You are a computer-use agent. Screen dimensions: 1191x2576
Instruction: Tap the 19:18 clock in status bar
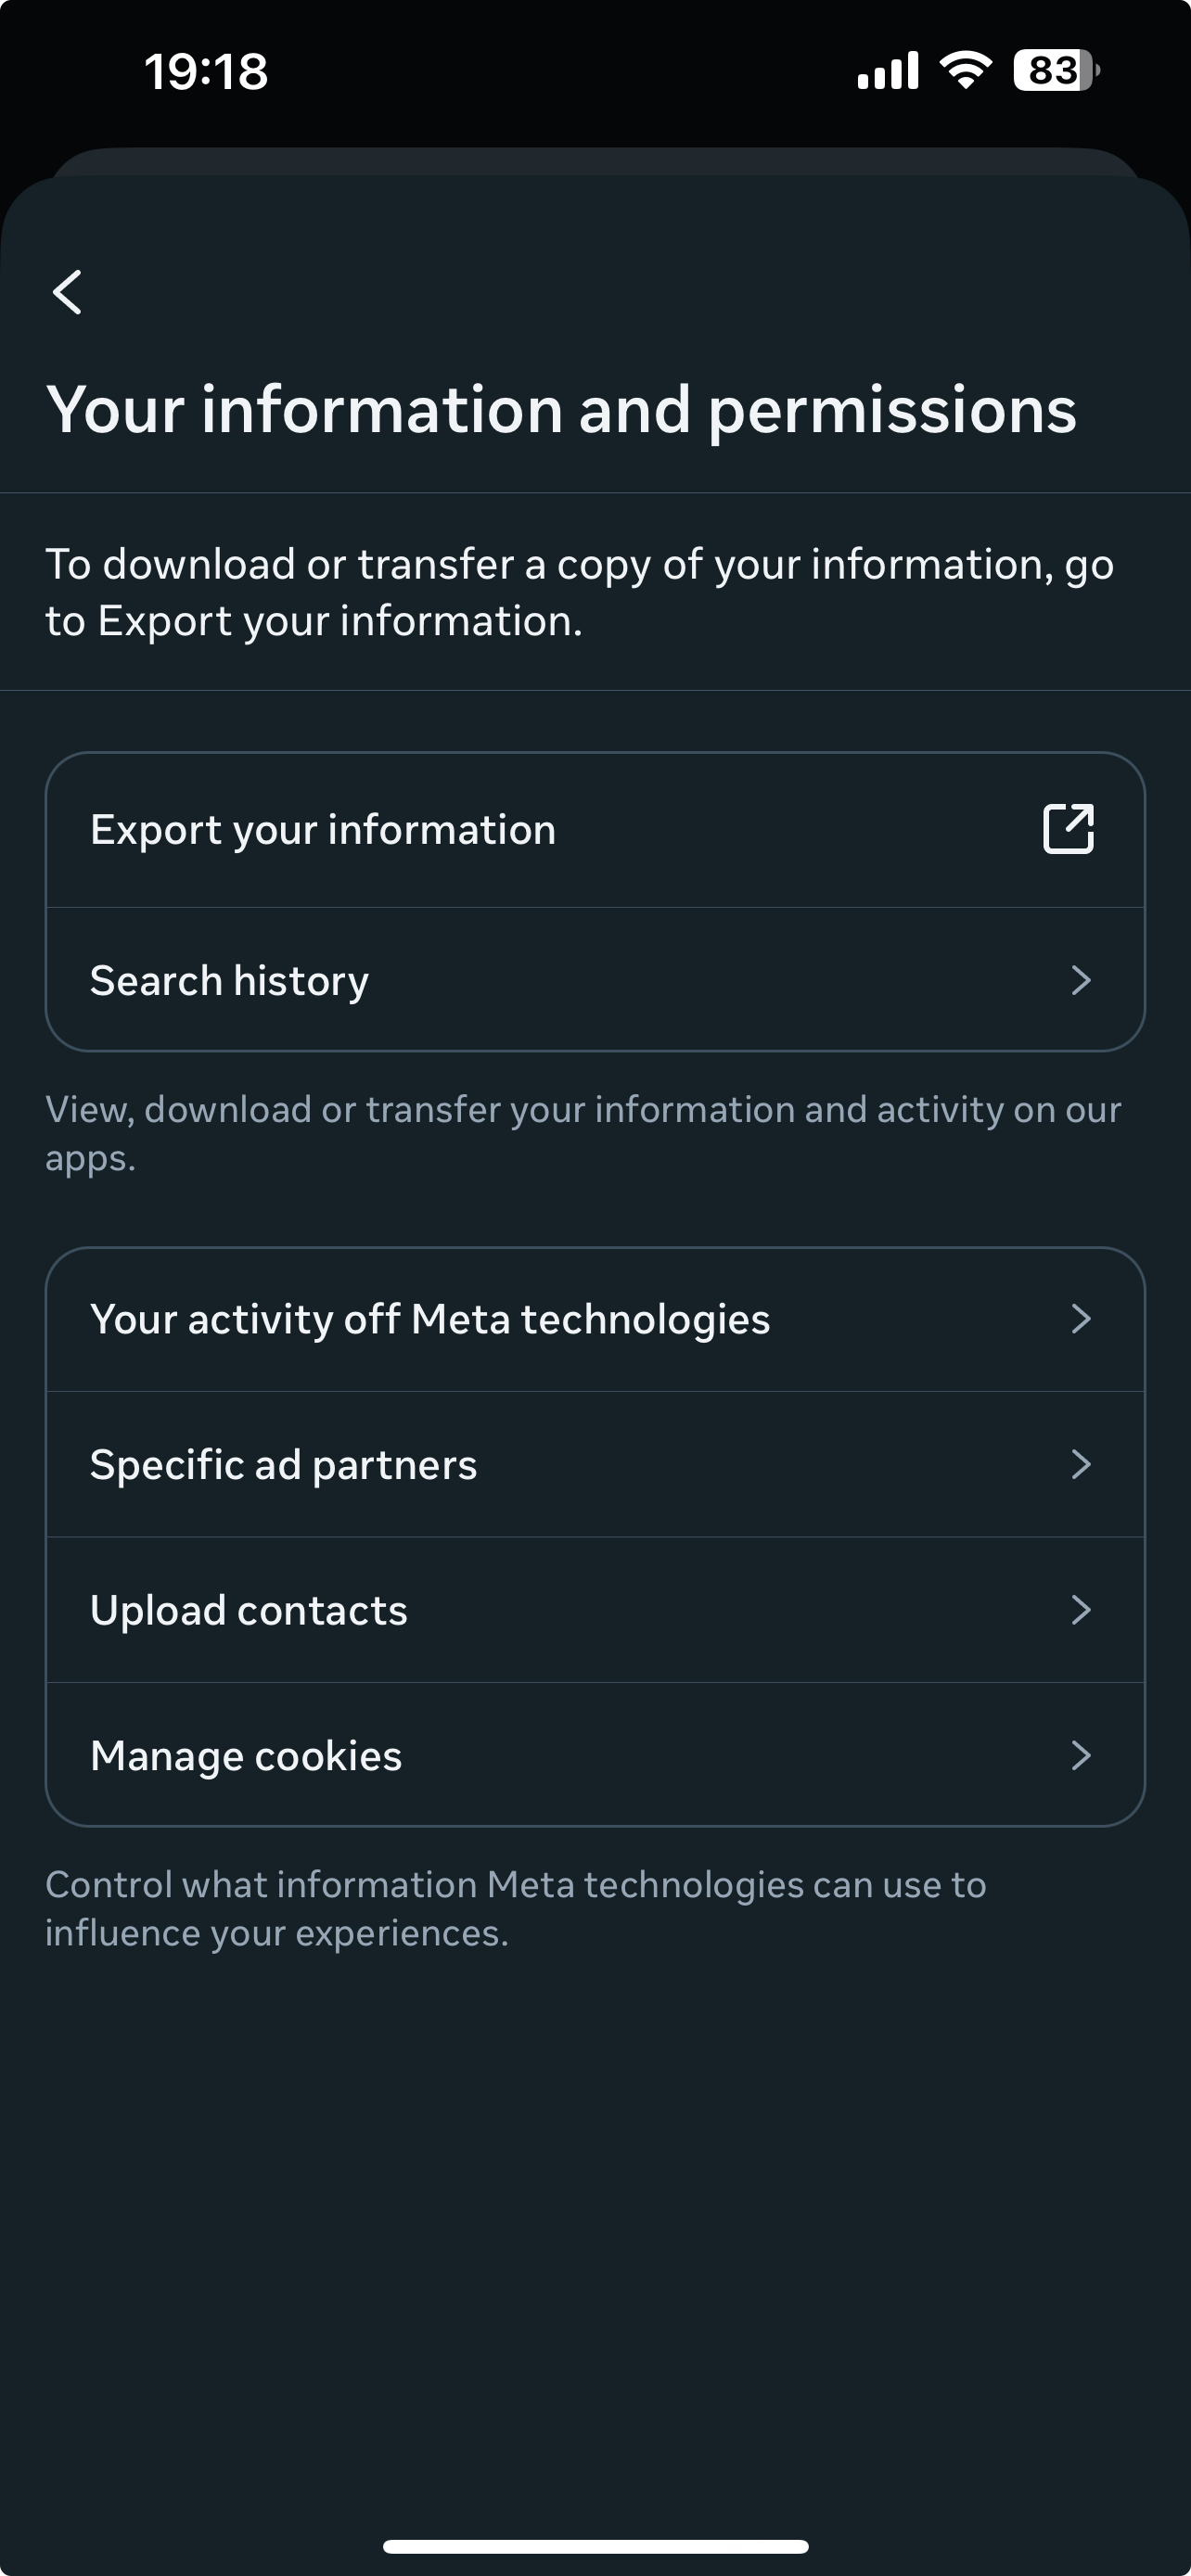click(206, 72)
